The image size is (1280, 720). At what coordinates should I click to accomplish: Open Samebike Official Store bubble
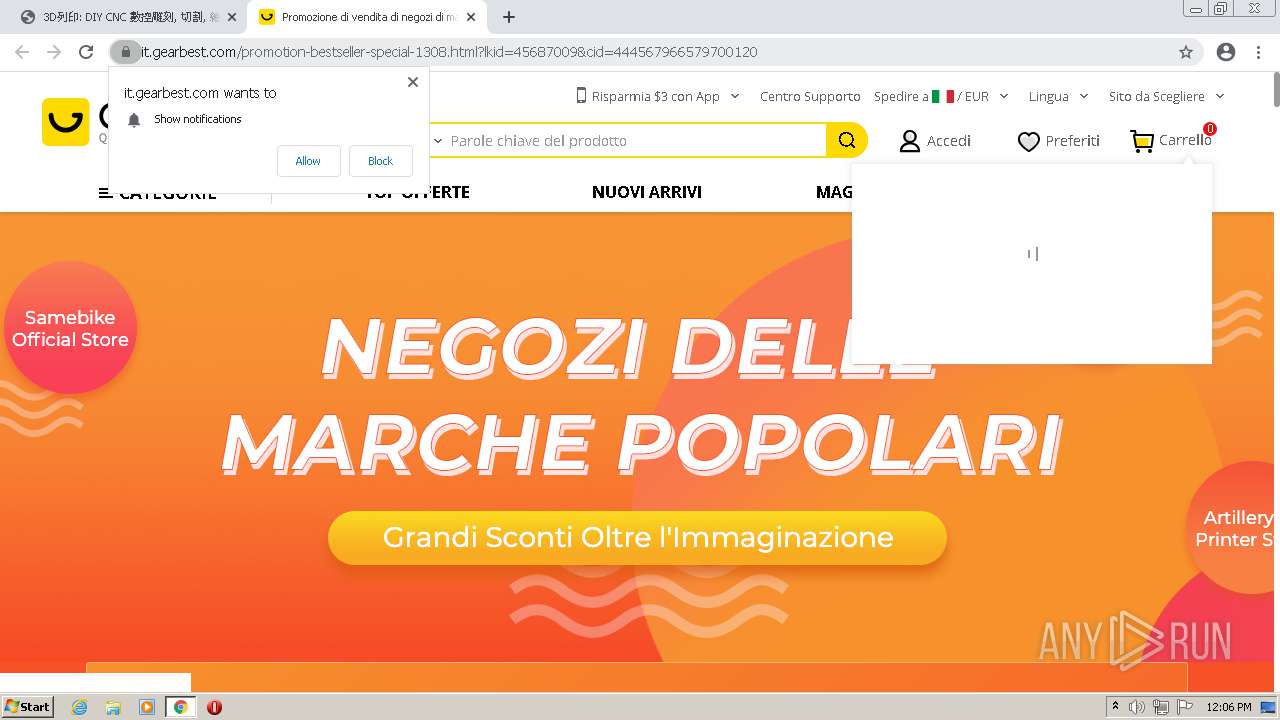click(x=70, y=328)
